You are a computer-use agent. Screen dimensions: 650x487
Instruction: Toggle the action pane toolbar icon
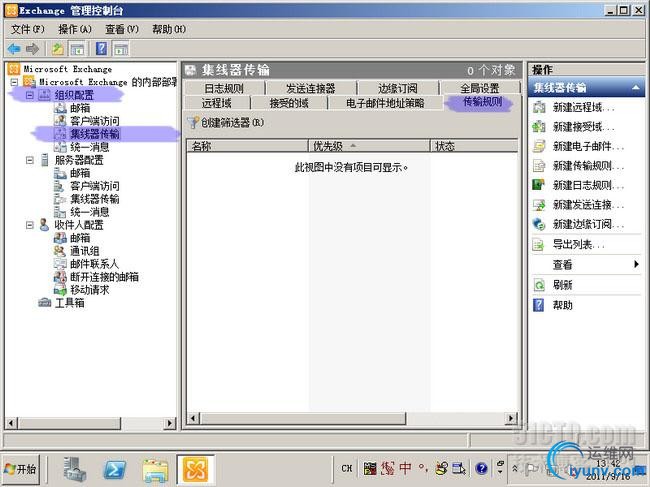click(x=121, y=49)
